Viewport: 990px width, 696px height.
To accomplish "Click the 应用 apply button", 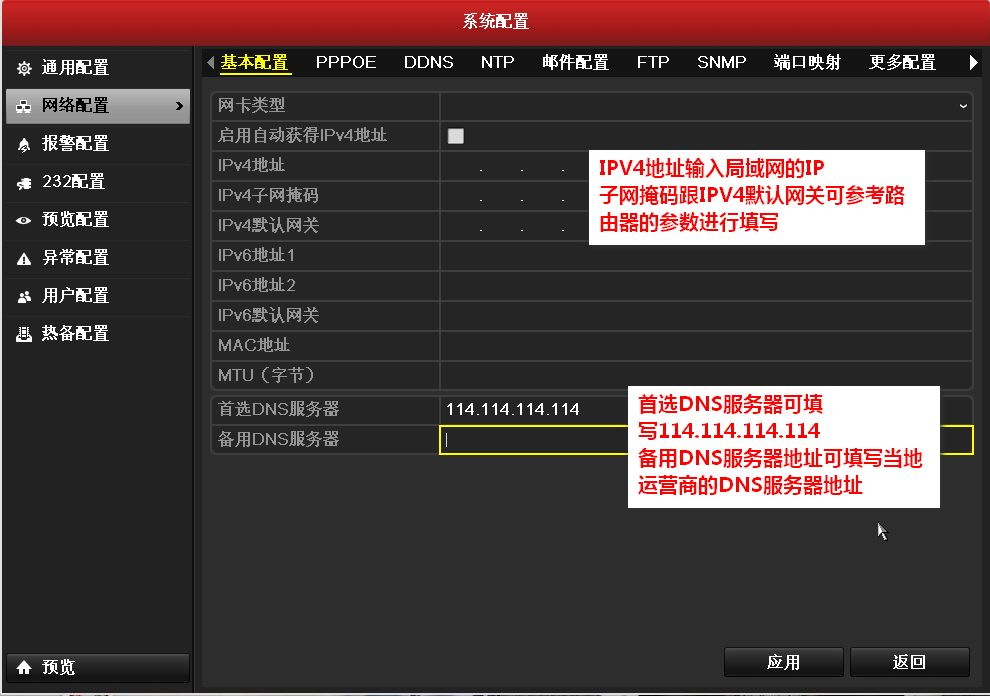I will point(783,661).
